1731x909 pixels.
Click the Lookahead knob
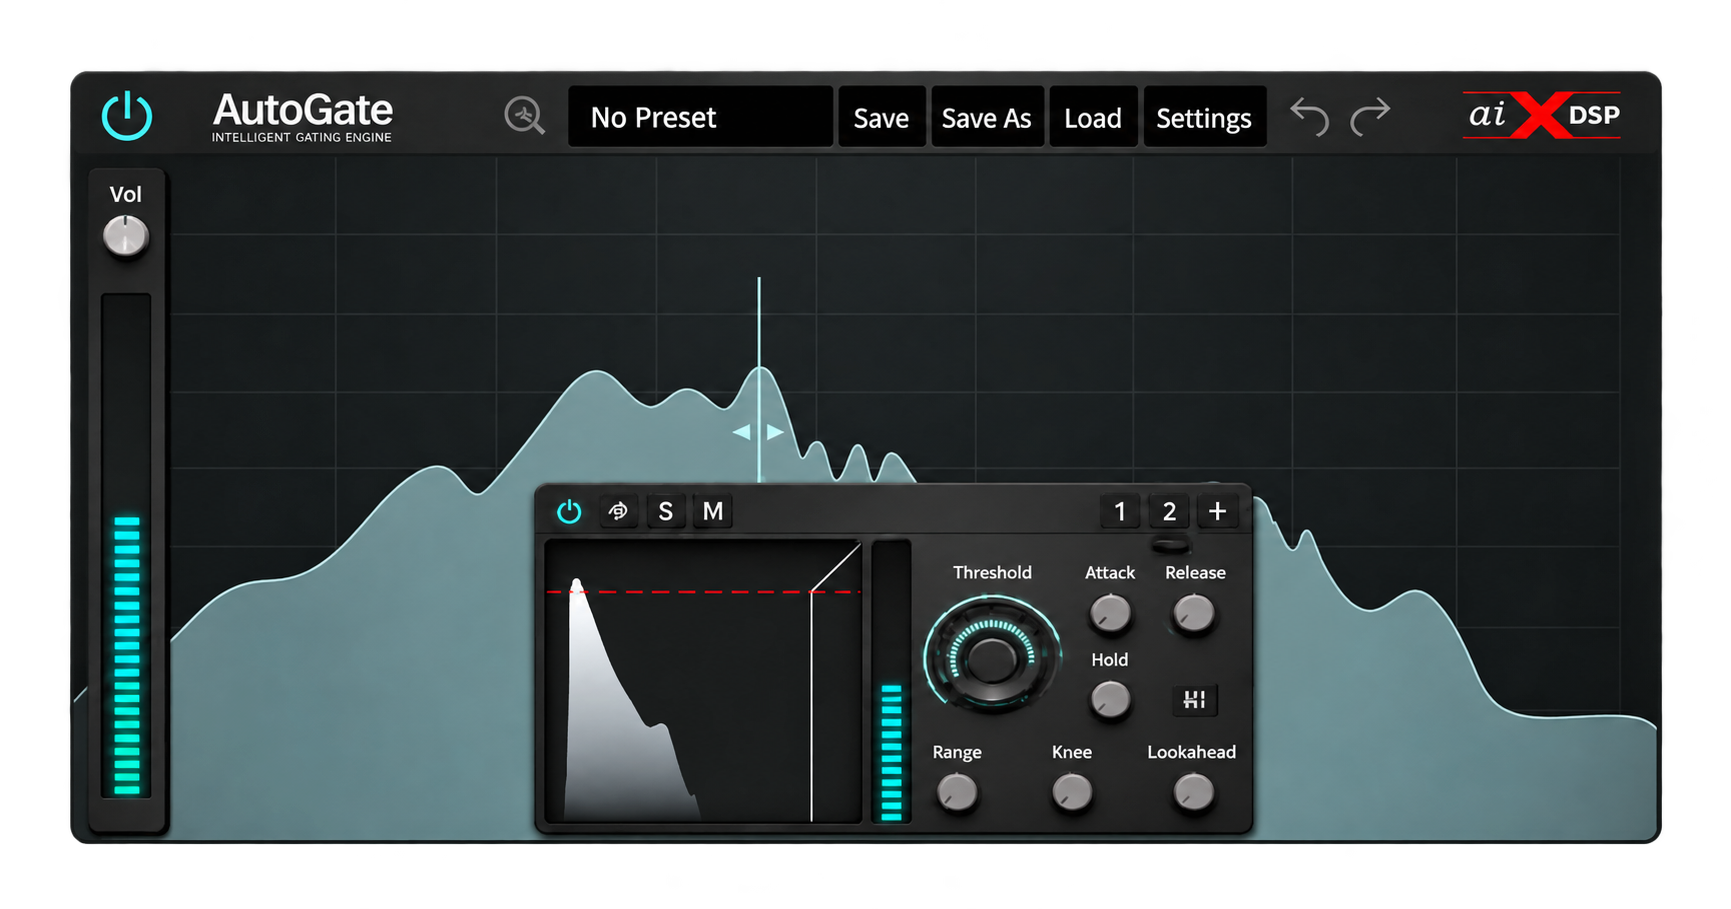click(1193, 793)
